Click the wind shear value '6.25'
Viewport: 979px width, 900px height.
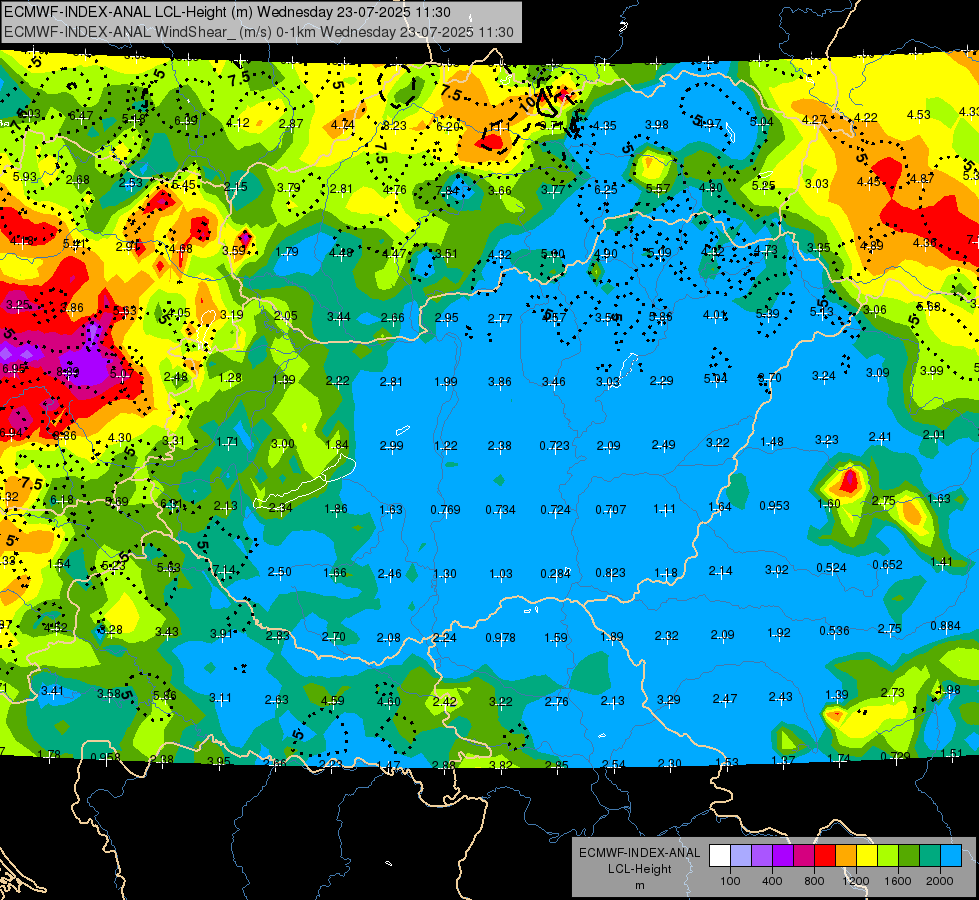tap(606, 189)
